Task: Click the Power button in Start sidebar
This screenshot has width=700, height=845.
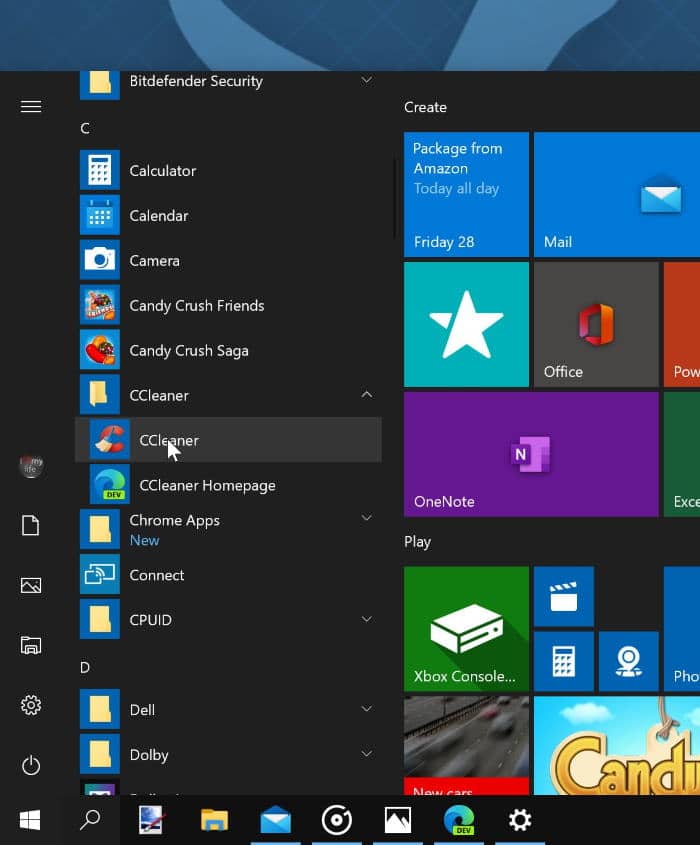Action: [31, 765]
